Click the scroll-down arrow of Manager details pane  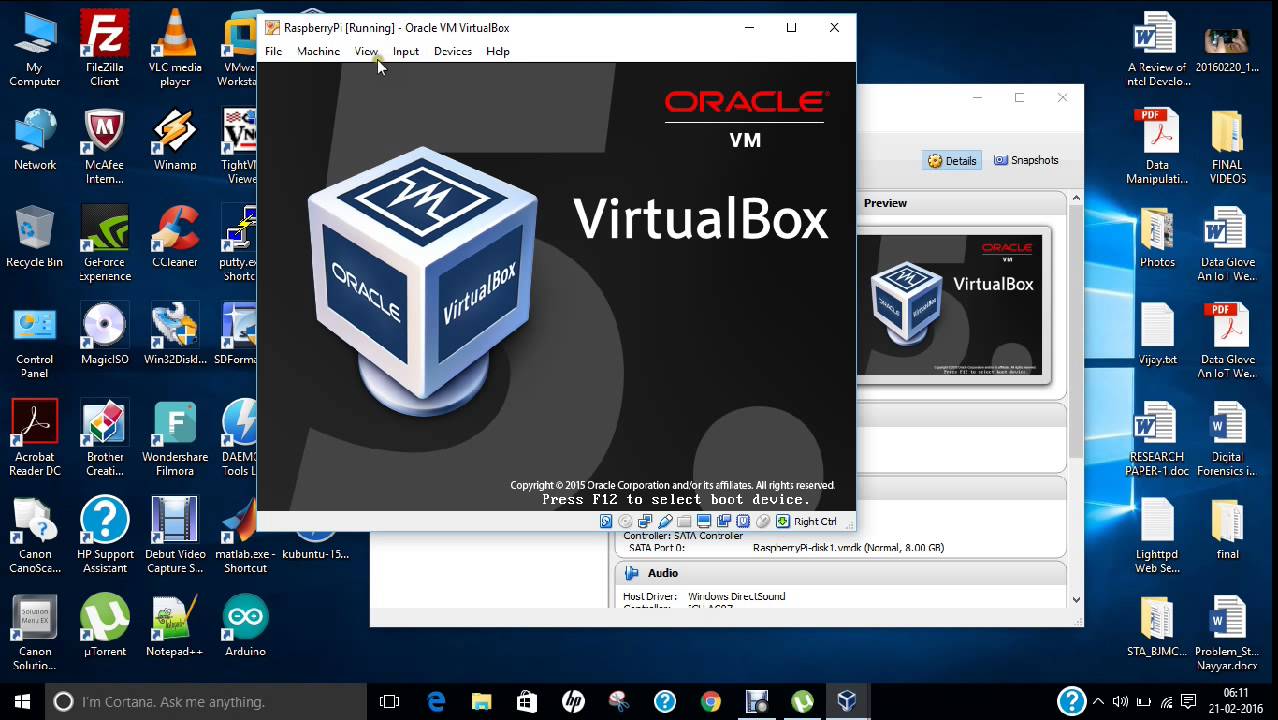(x=1076, y=600)
